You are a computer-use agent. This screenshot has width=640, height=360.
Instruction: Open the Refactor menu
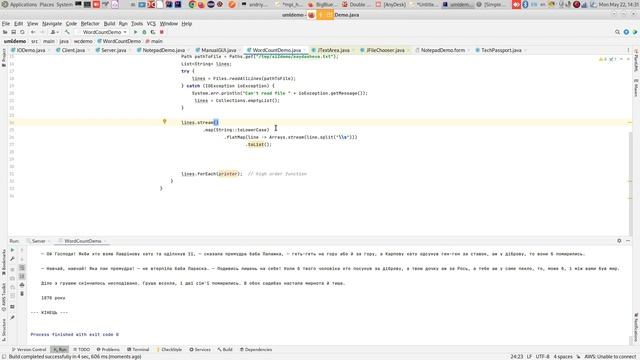pos(90,24)
